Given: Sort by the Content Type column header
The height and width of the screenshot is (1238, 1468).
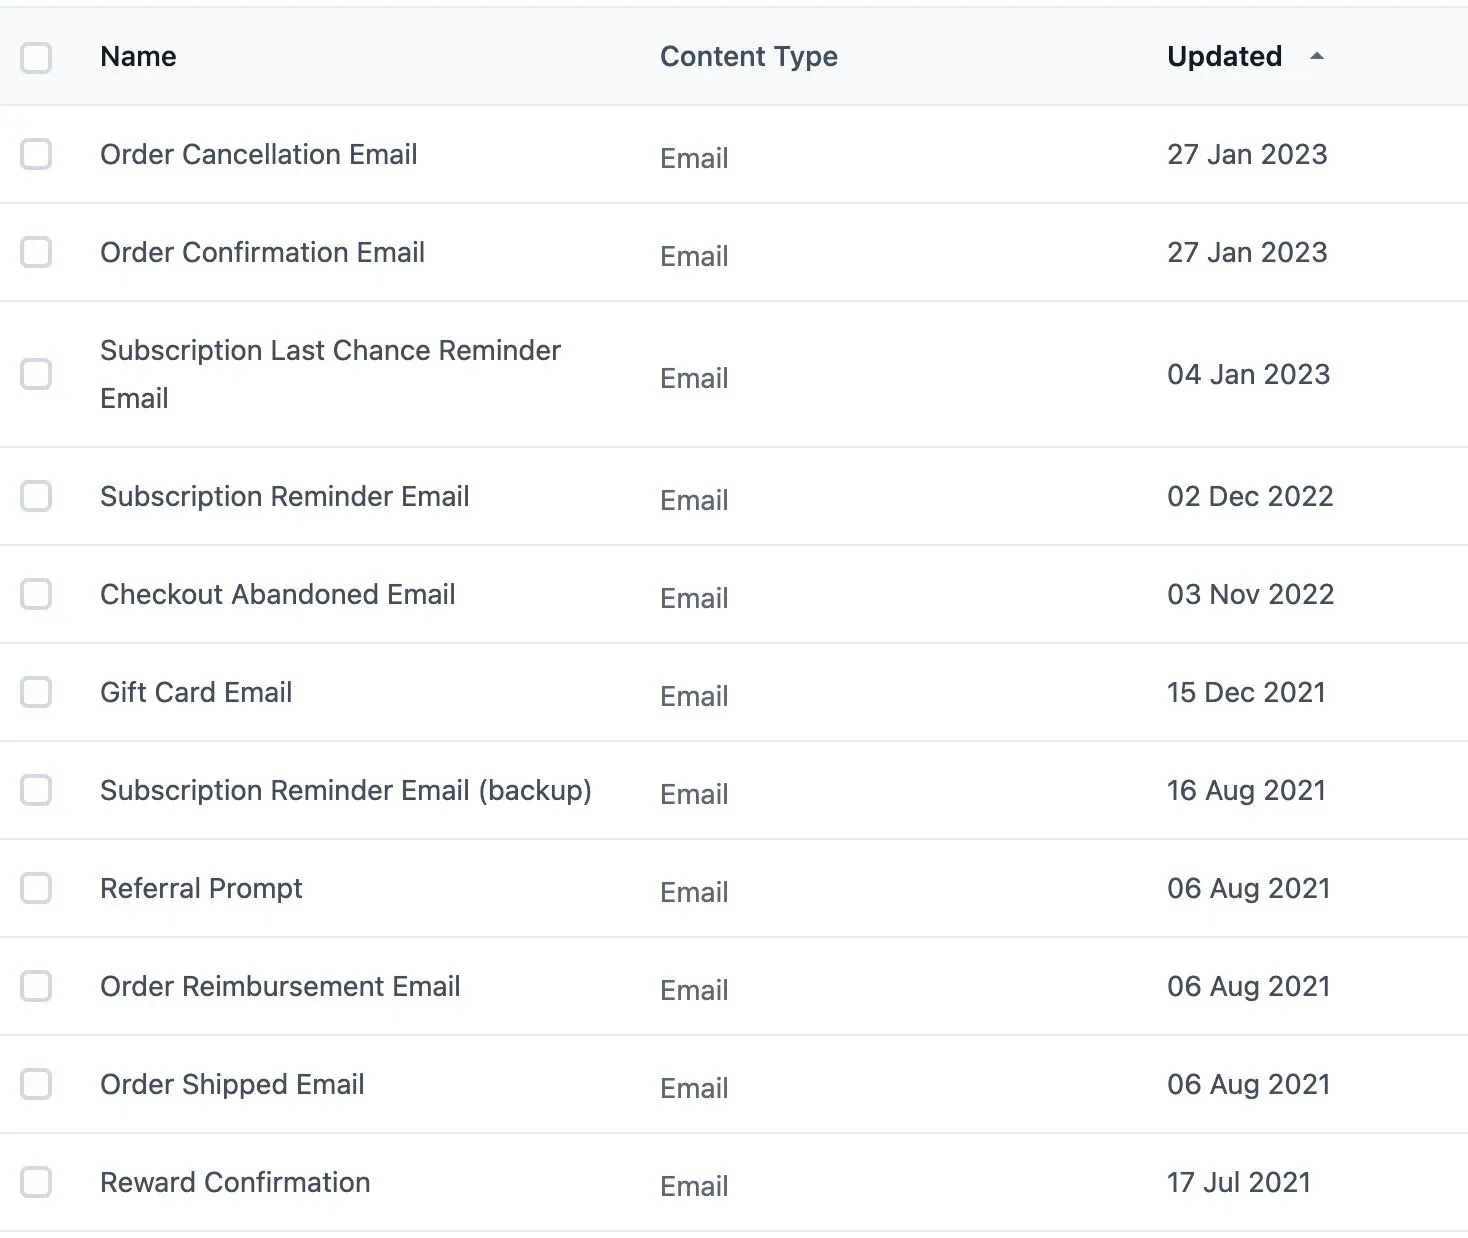Looking at the screenshot, I should point(749,57).
